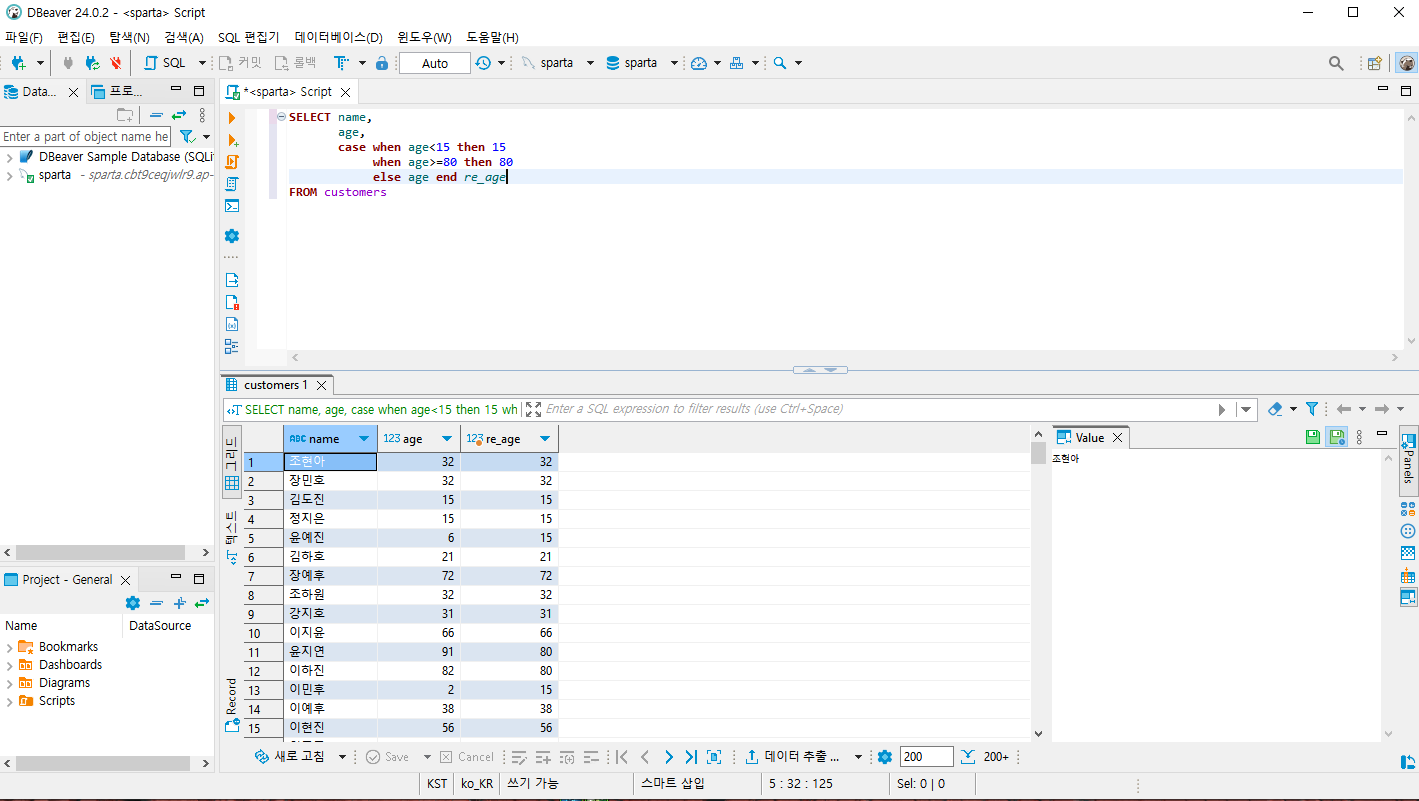
Task: Click the lock icon in the main toolbar
Action: click(x=381, y=63)
